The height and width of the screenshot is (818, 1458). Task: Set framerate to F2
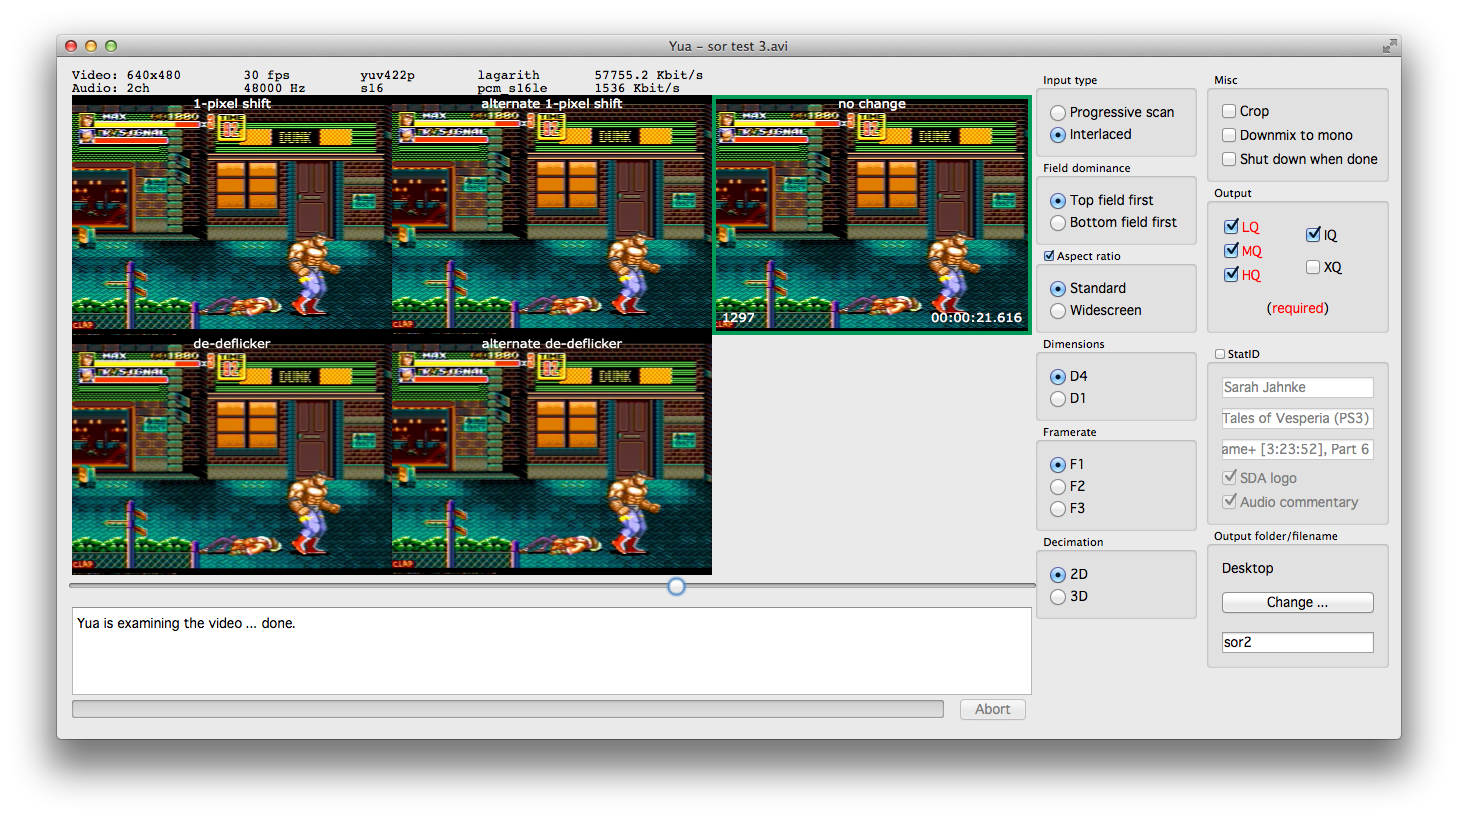[1058, 487]
